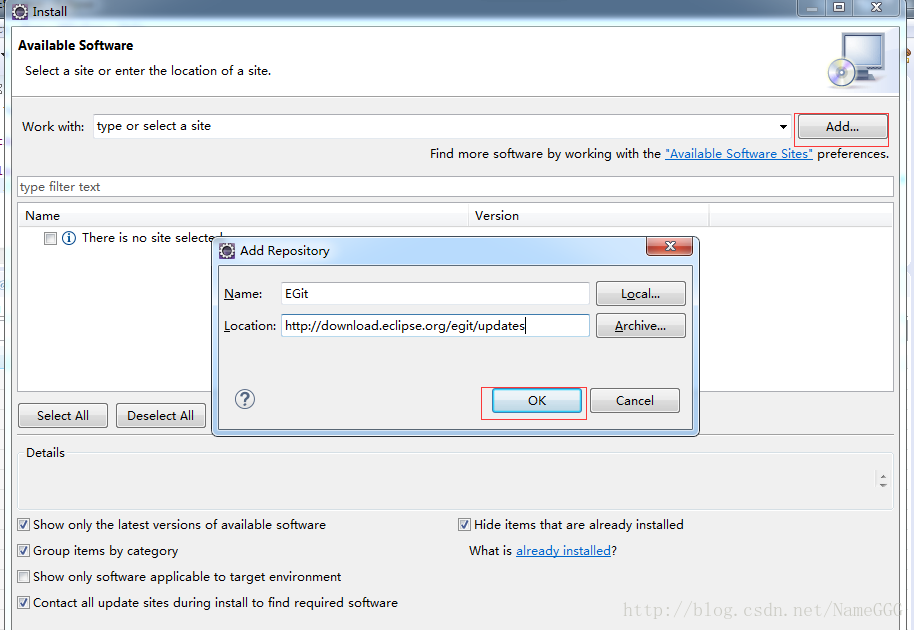Click the Version column header
This screenshot has height=630, width=914.
[589, 216]
